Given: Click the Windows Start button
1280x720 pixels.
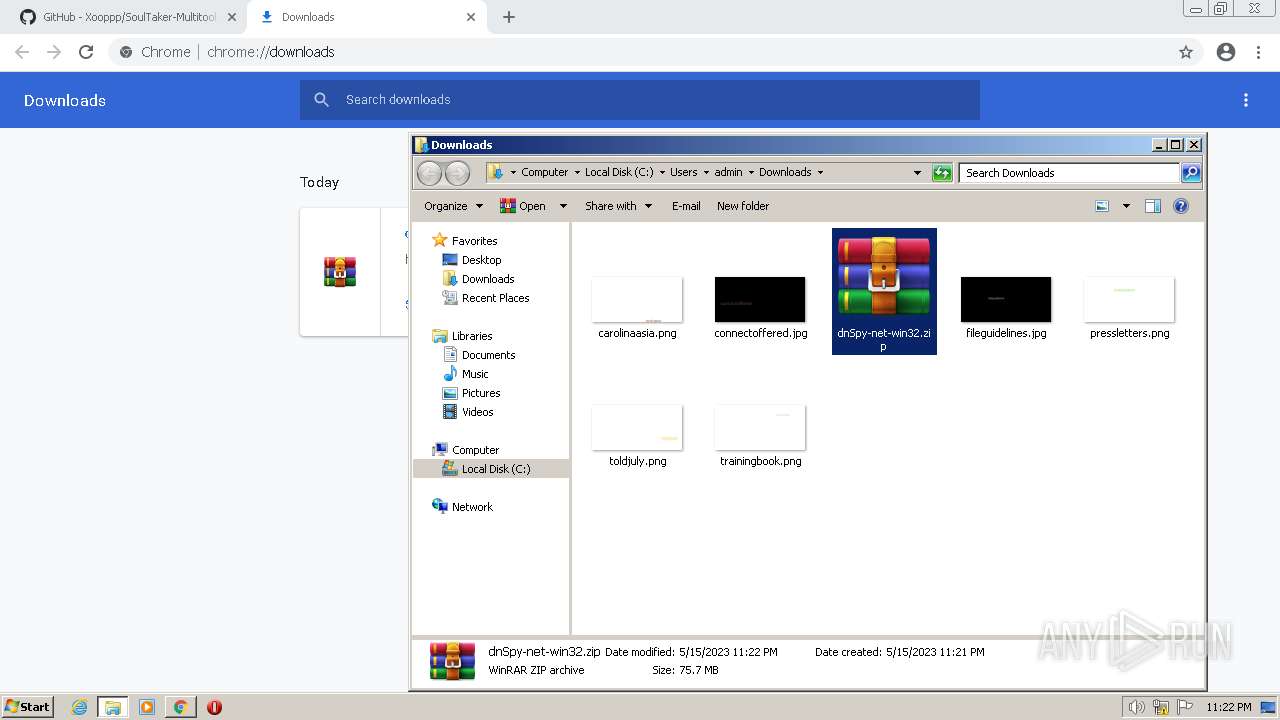Looking at the screenshot, I should point(27,706).
